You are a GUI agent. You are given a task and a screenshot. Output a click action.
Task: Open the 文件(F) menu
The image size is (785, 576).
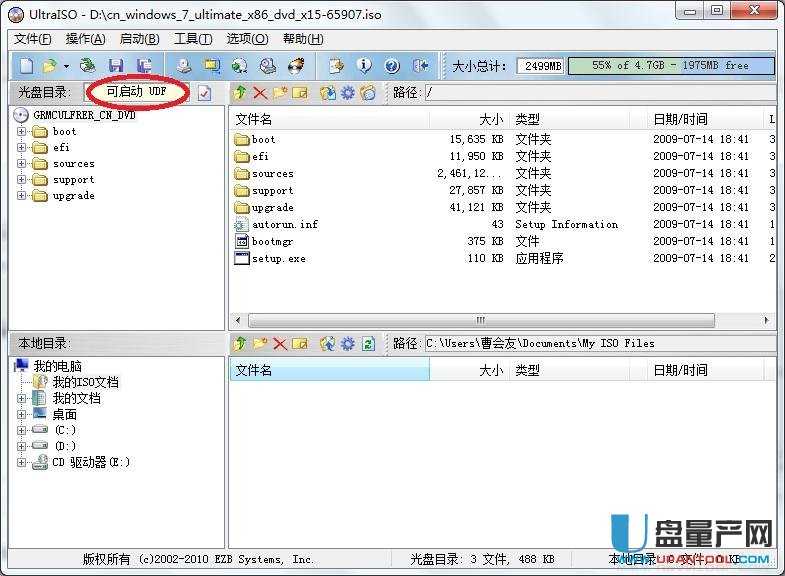pos(33,39)
